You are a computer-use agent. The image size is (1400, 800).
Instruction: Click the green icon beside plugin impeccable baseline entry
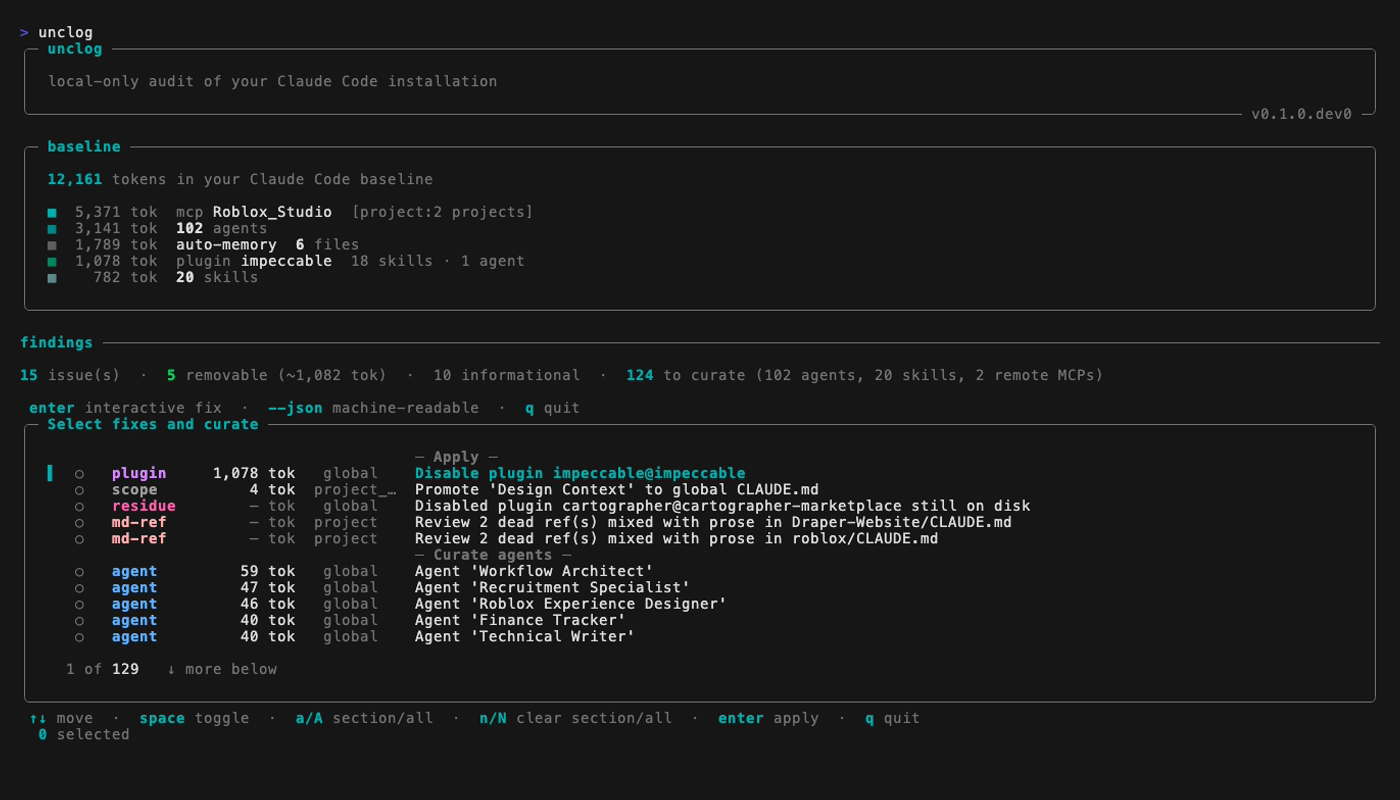[x=54, y=260]
